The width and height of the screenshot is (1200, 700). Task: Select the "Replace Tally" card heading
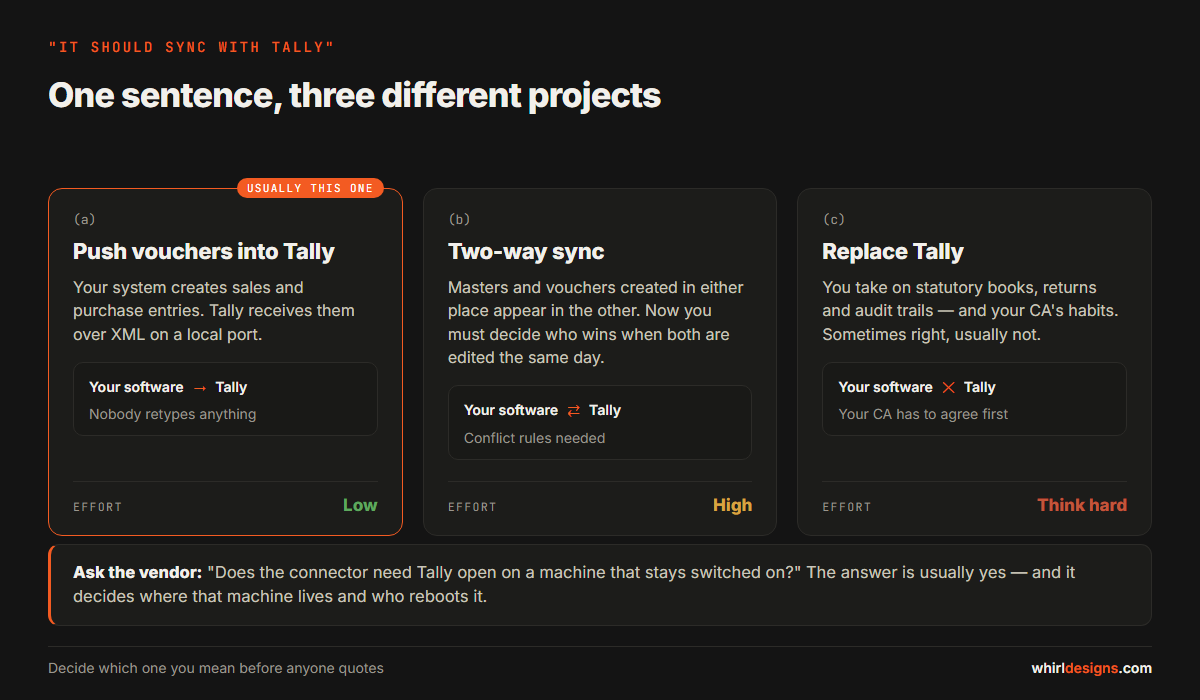point(893,251)
